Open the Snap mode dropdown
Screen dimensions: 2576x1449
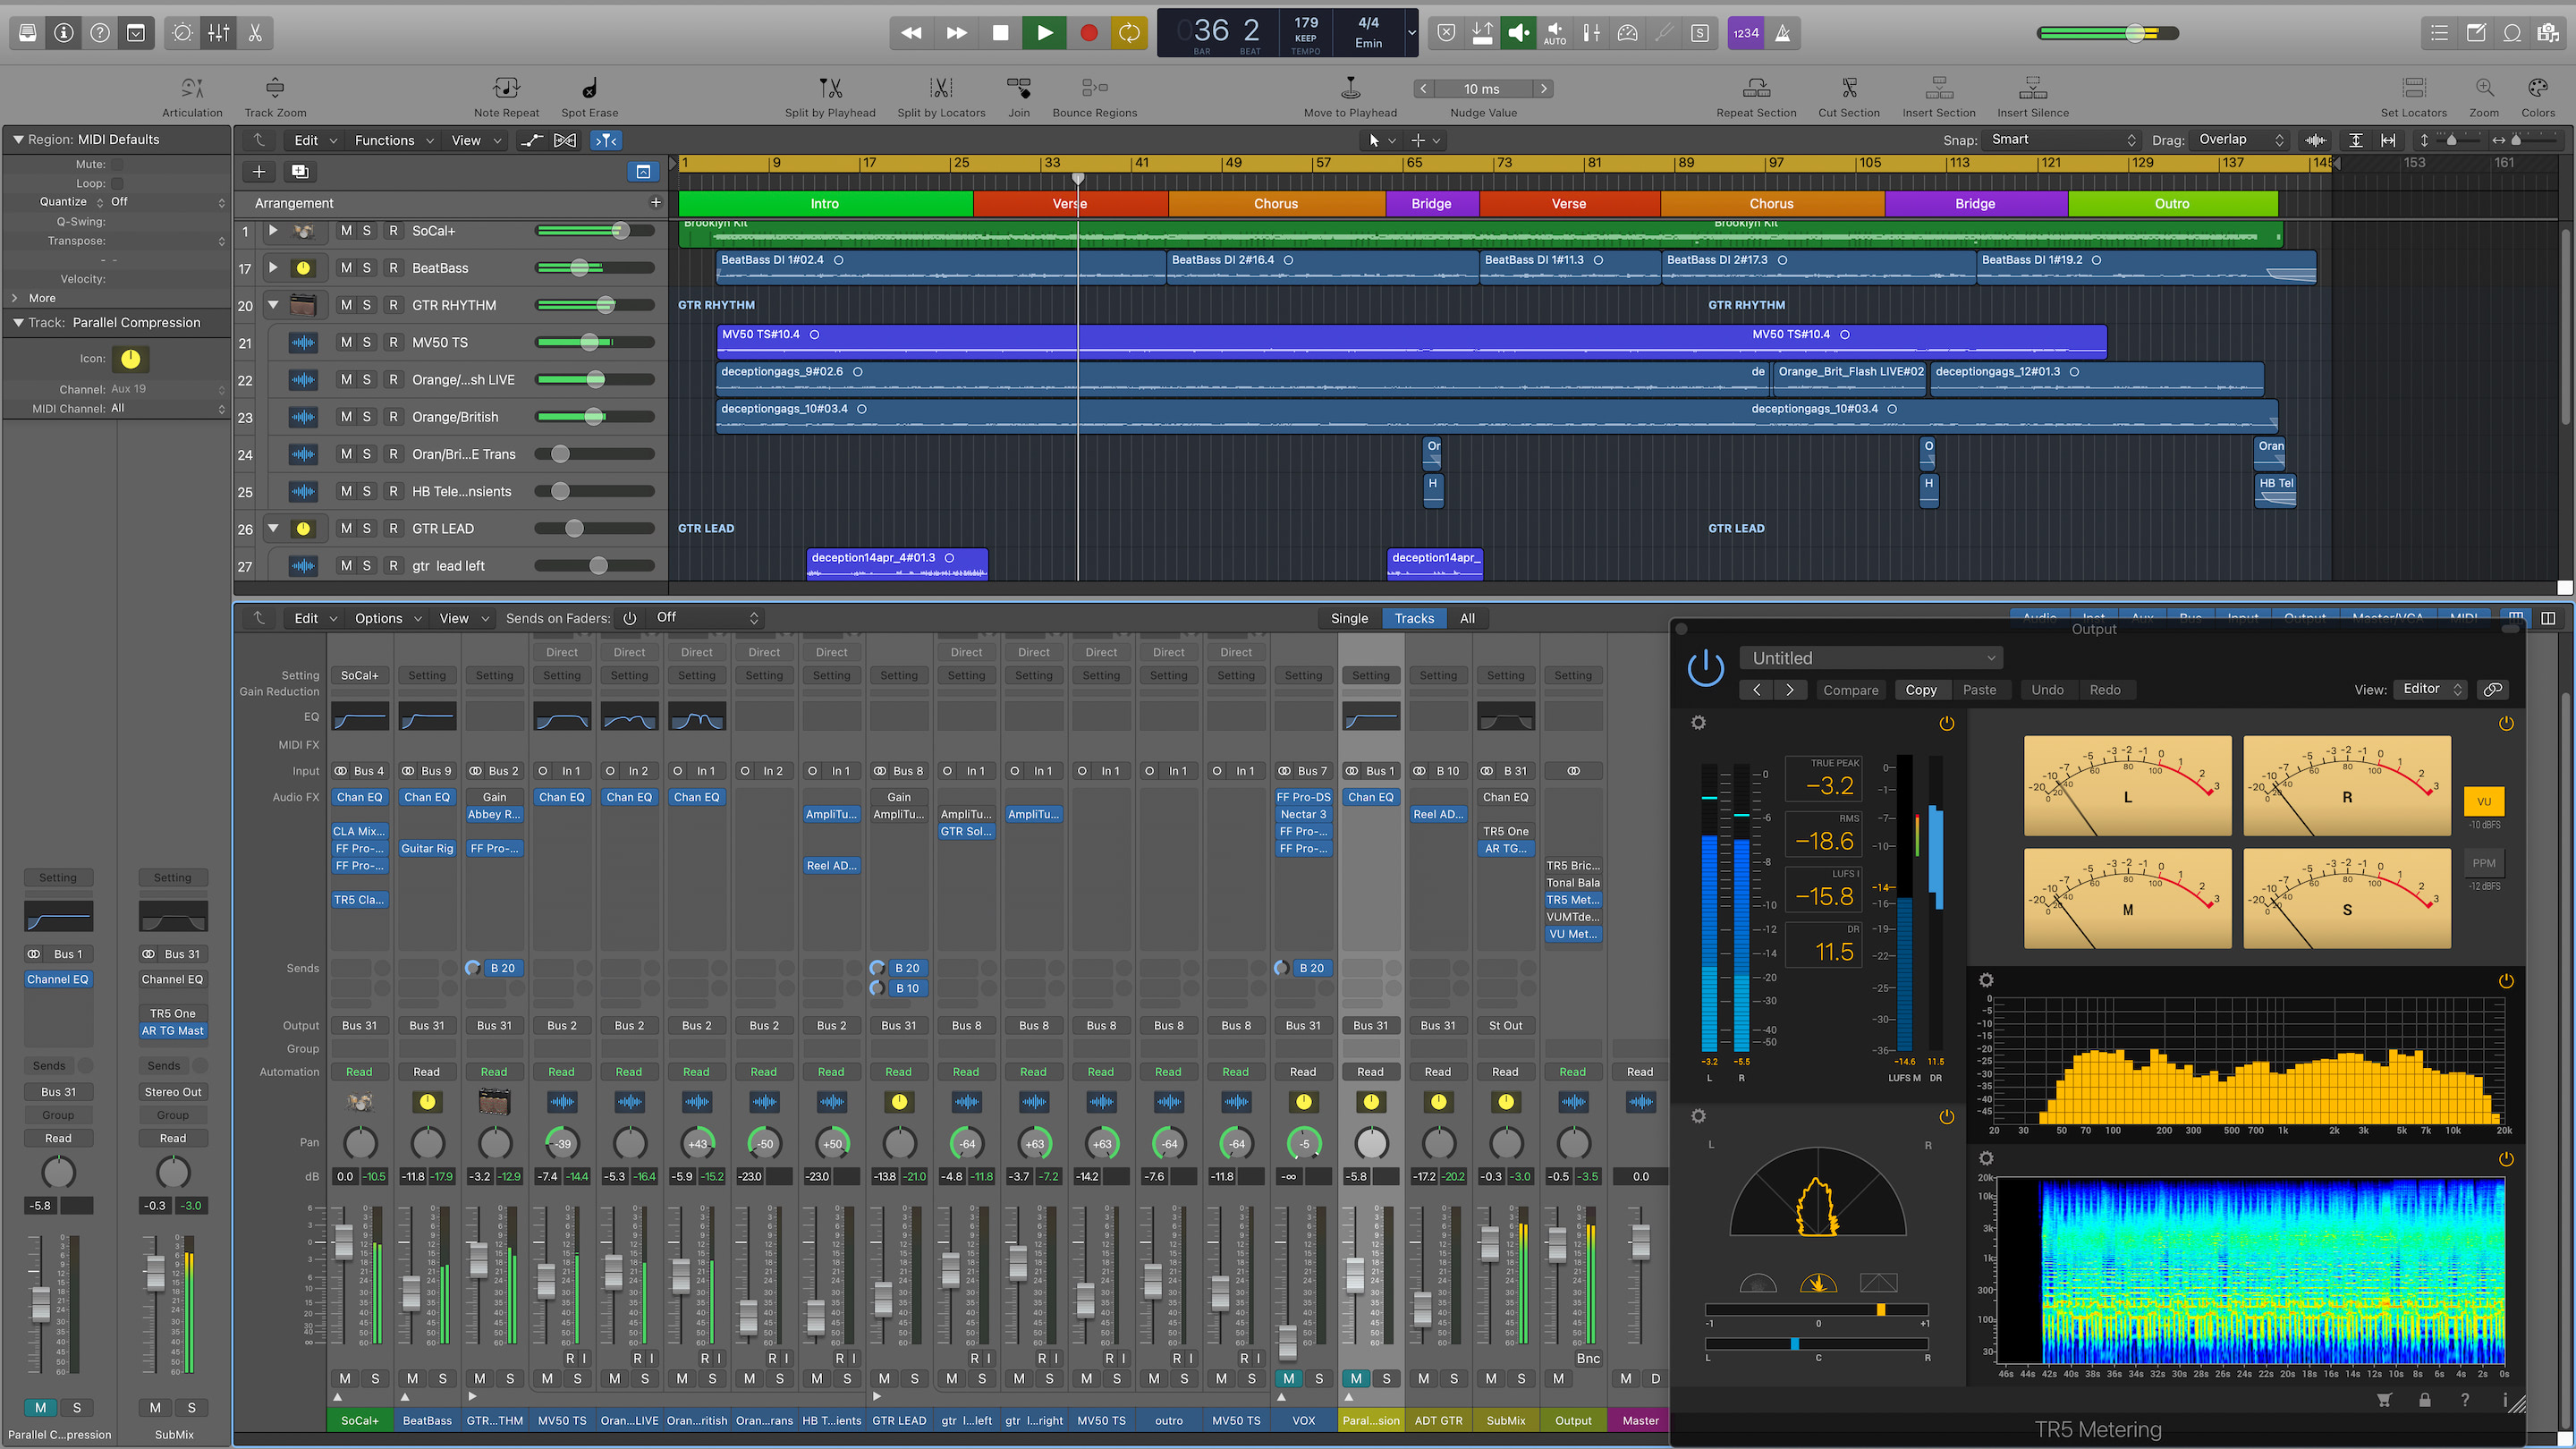[2062, 140]
